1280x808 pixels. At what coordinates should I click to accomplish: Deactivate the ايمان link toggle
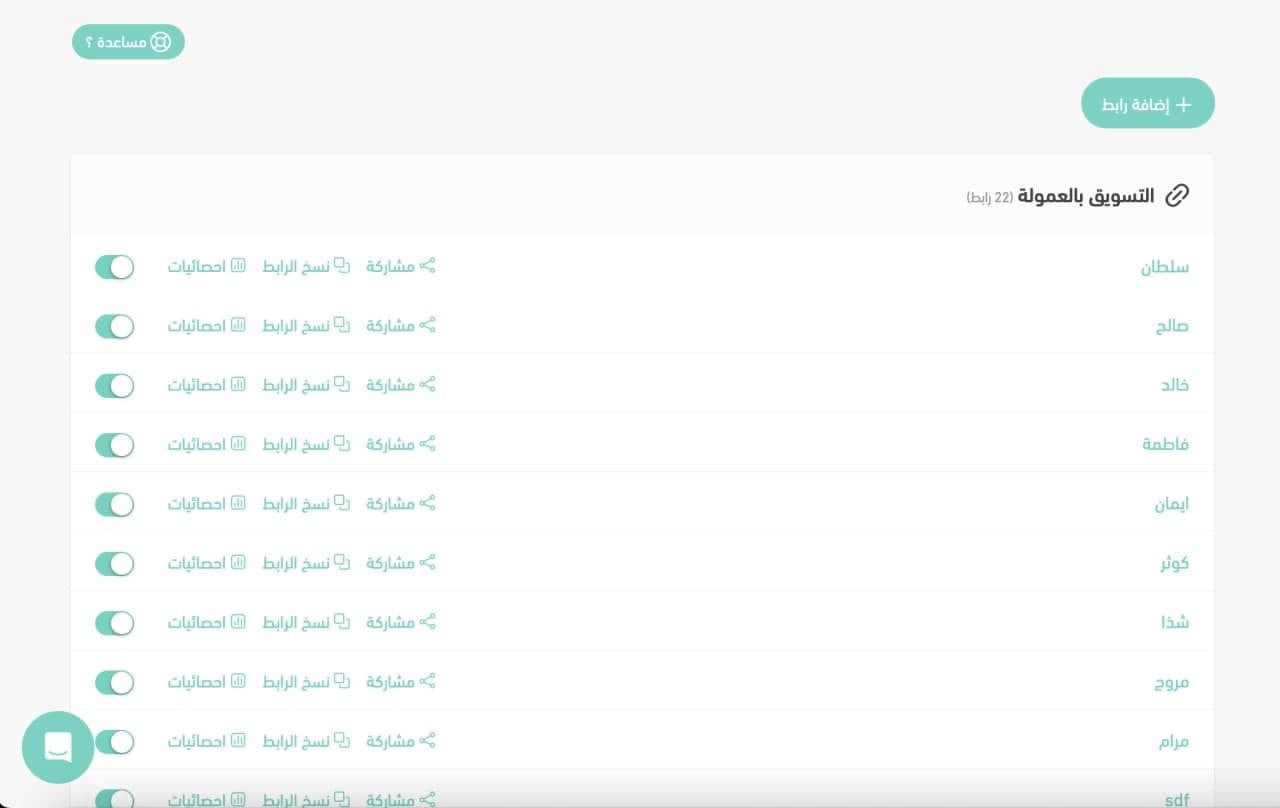[x=115, y=504]
